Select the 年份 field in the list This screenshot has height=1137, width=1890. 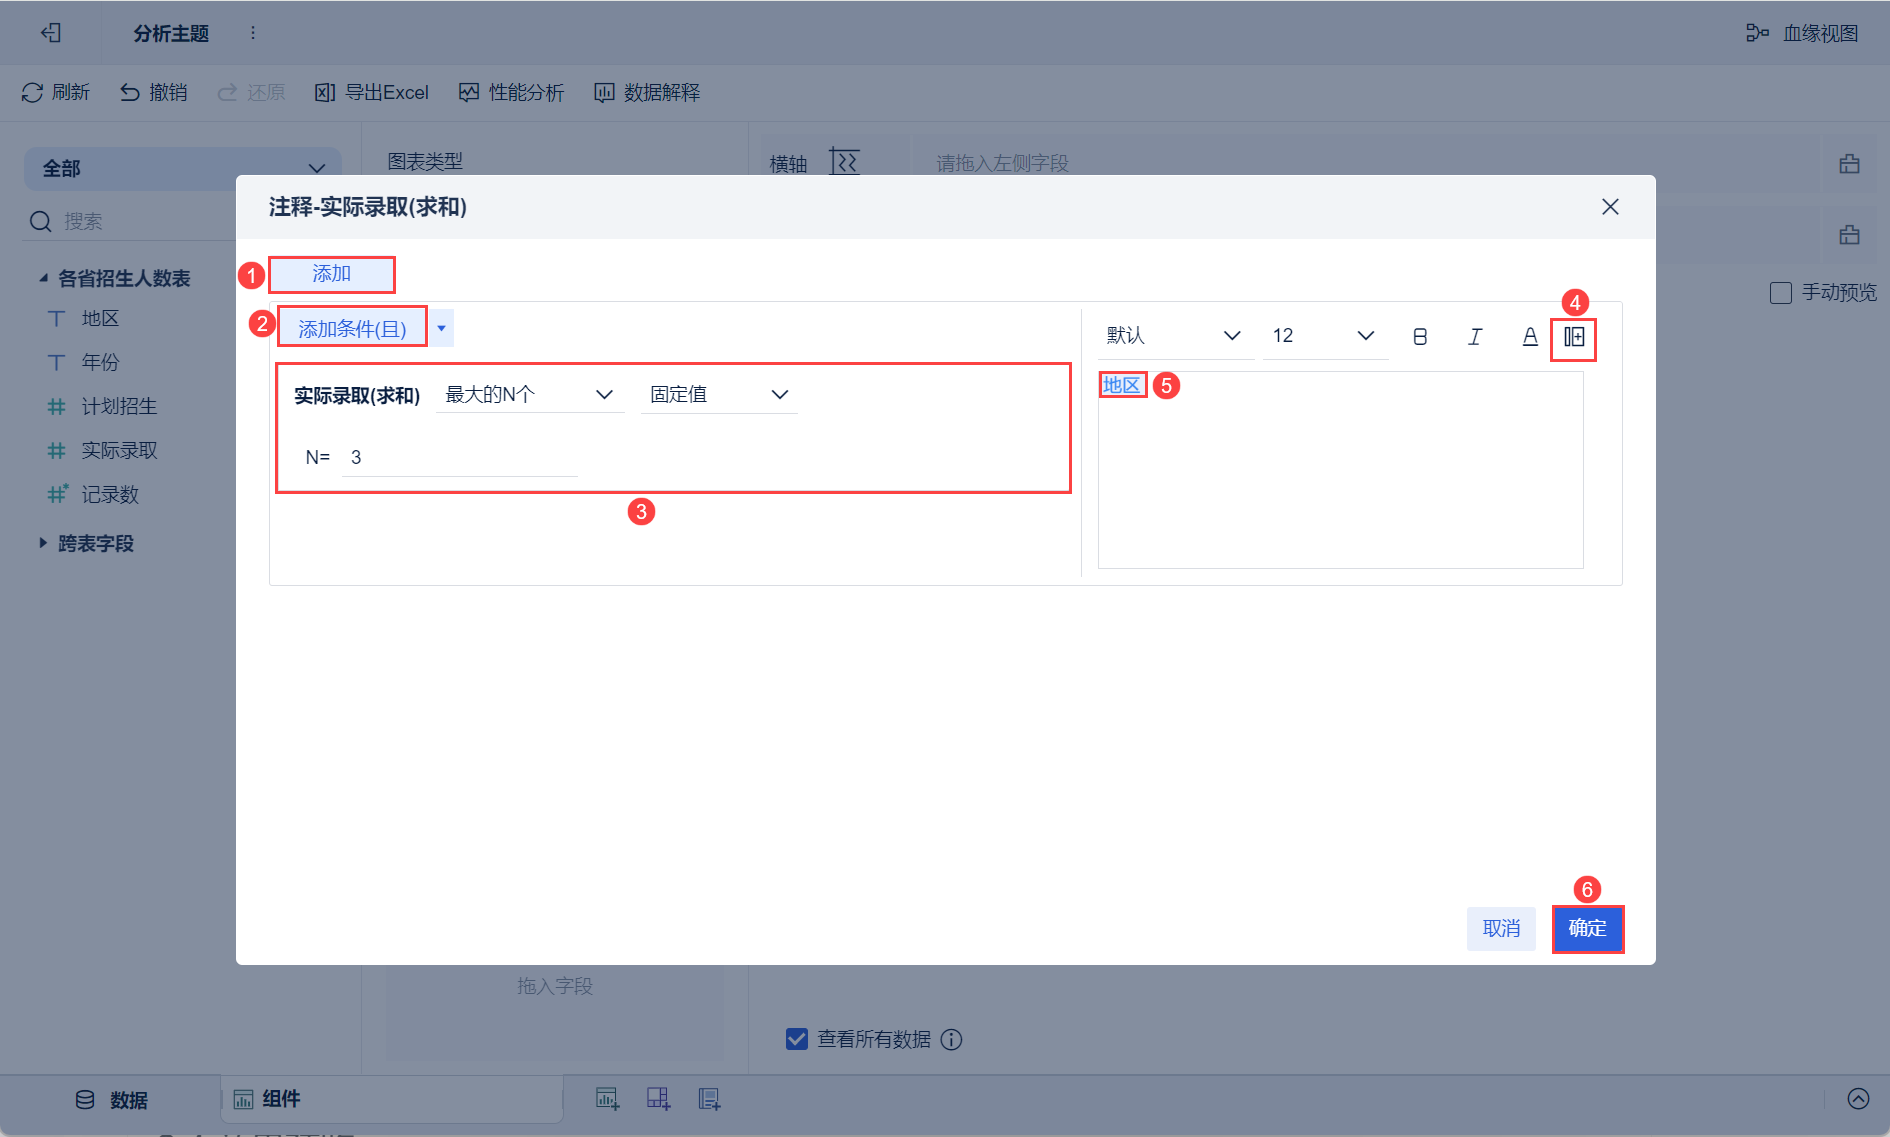click(x=100, y=362)
